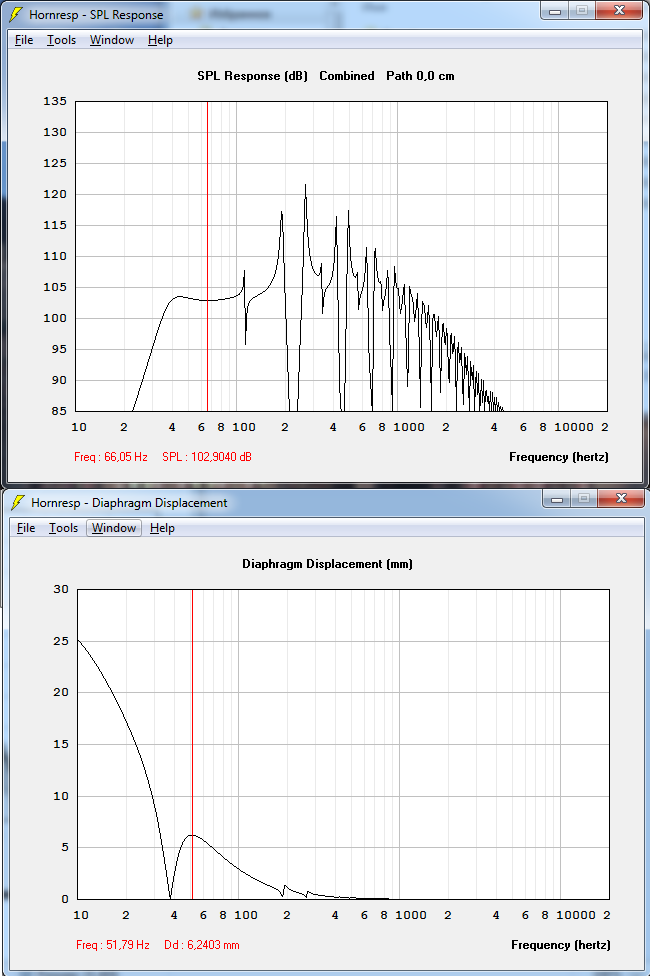Open Tools menu in Diaphragm Displacement window

(x=64, y=528)
